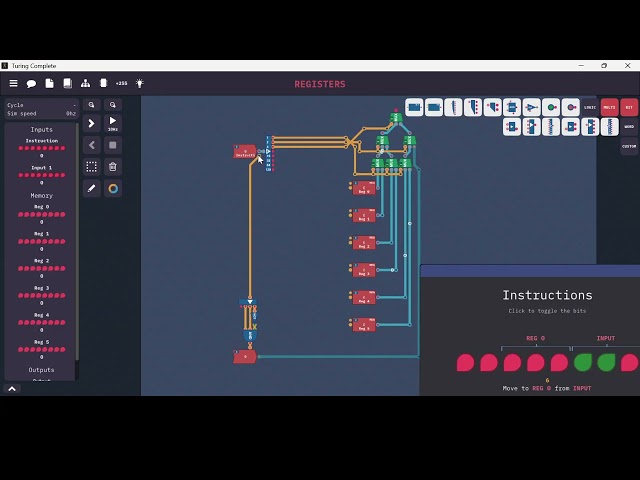Toggle the fifth red bit beside green bits
The image size is (640, 480).
click(x=559, y=362)
